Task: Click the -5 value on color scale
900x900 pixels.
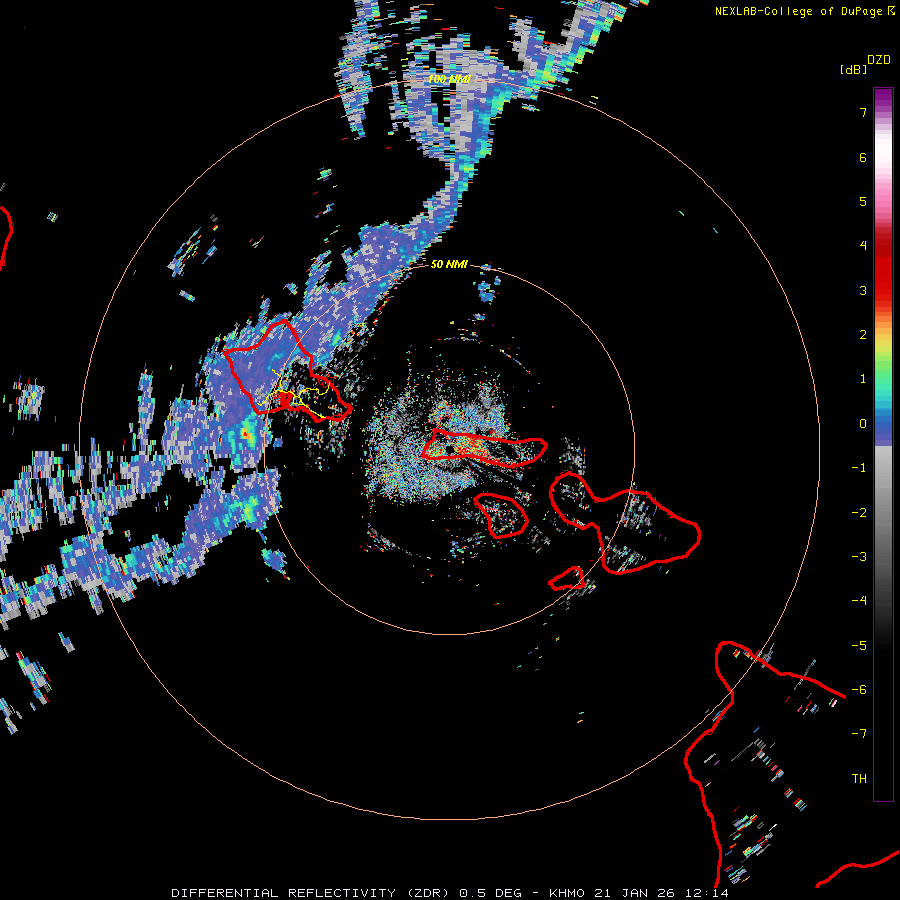Action: (x=859, y=646)
